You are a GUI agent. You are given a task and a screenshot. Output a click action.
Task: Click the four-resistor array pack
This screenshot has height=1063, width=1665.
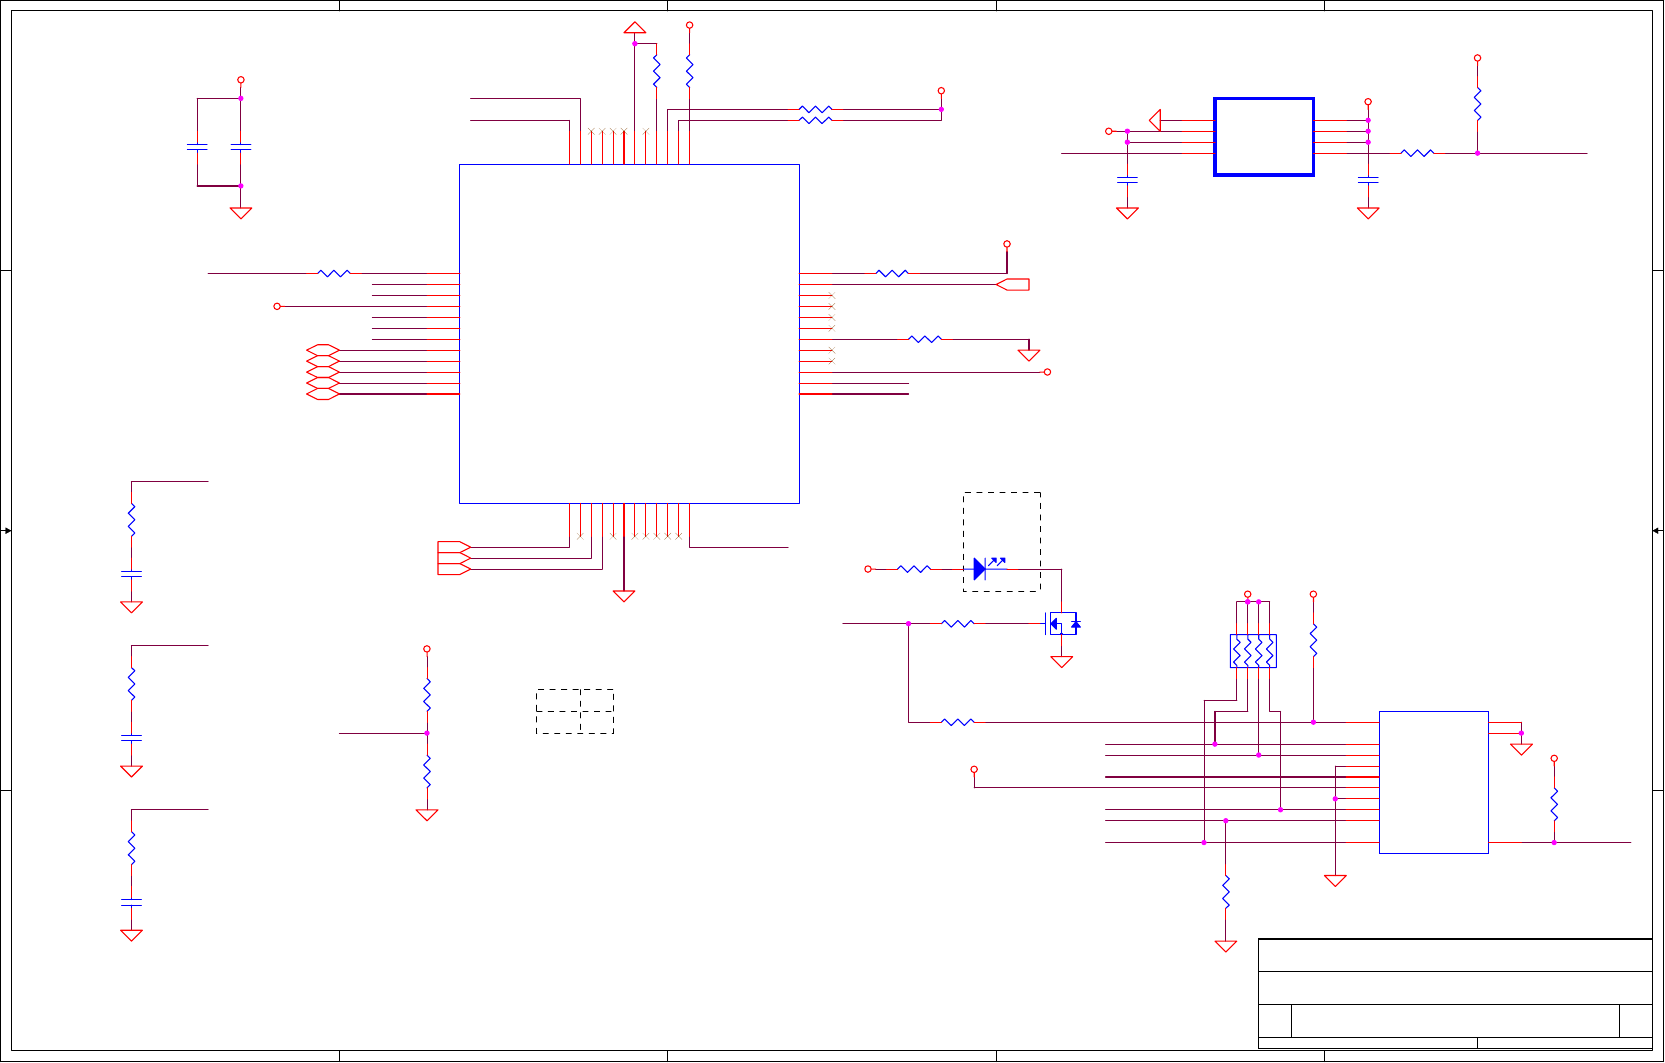tap(1253, 651)
